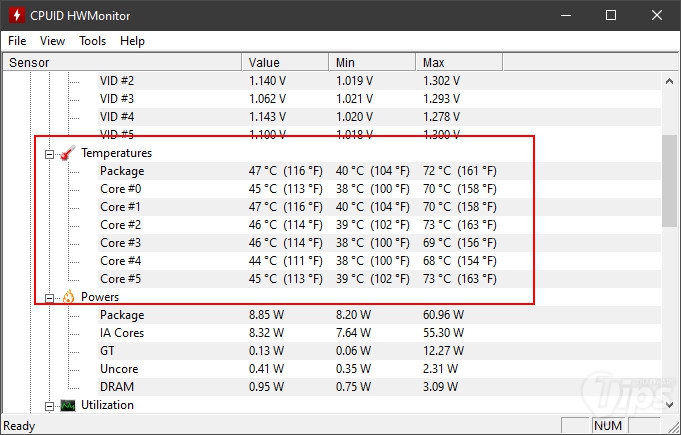Click the NUM indicator in status bar

(608, 426)
